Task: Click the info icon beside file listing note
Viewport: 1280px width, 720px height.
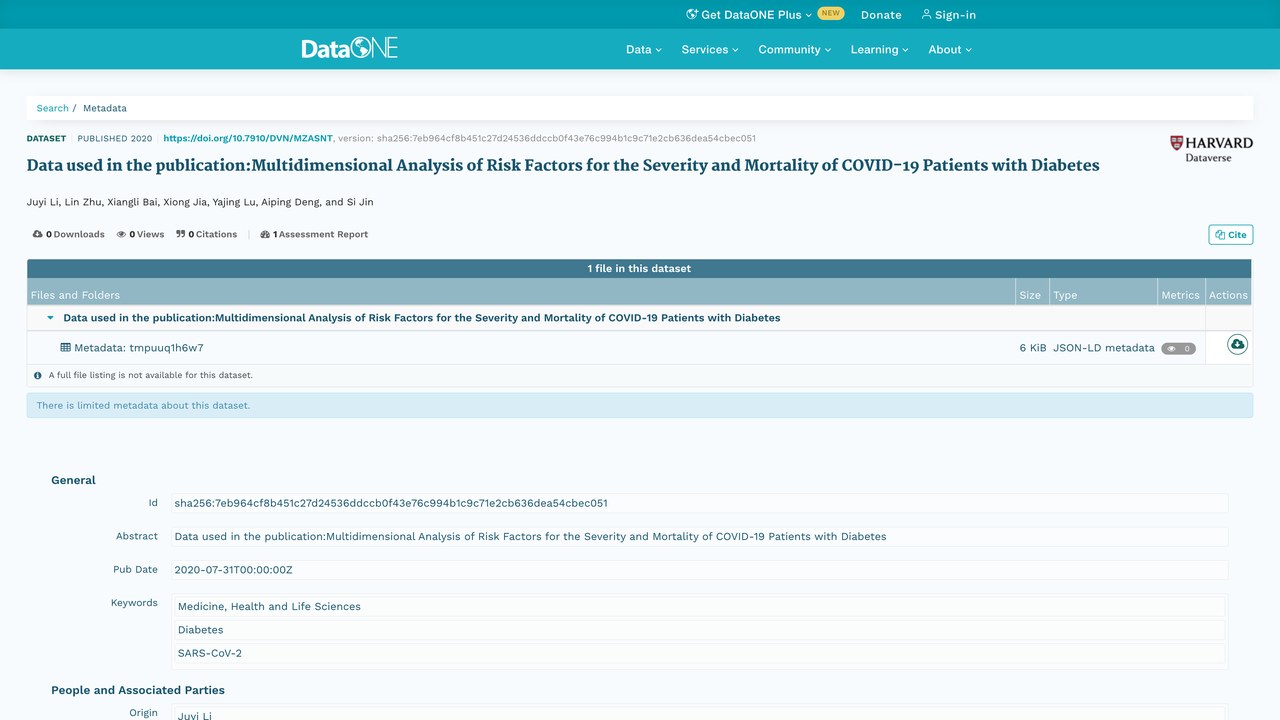Action: 38,376
